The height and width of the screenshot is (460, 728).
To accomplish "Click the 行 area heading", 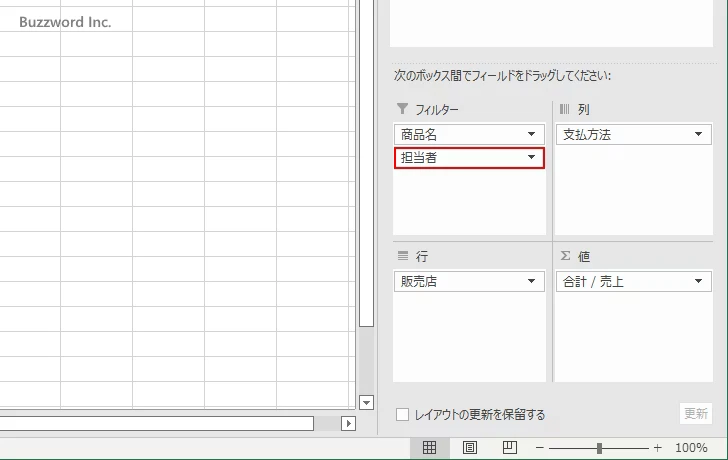I will [422, 256].
